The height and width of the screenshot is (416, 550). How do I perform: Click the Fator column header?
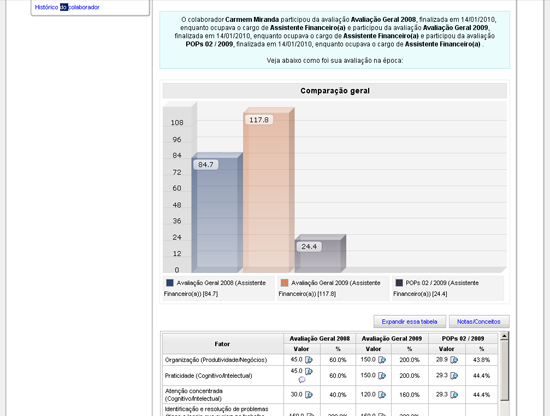(x=222, y=344)
